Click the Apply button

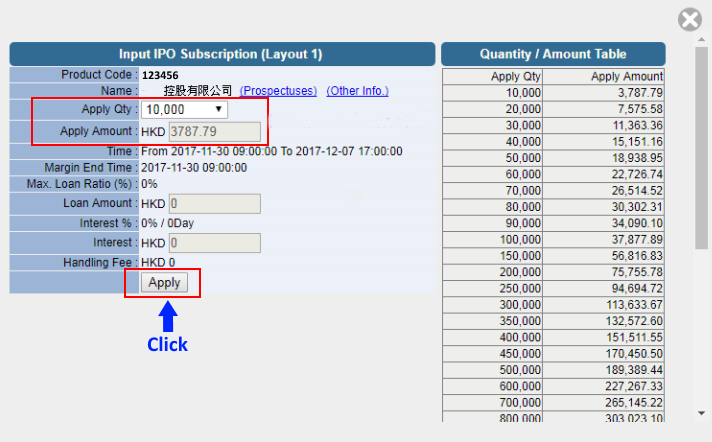(164, 283)
